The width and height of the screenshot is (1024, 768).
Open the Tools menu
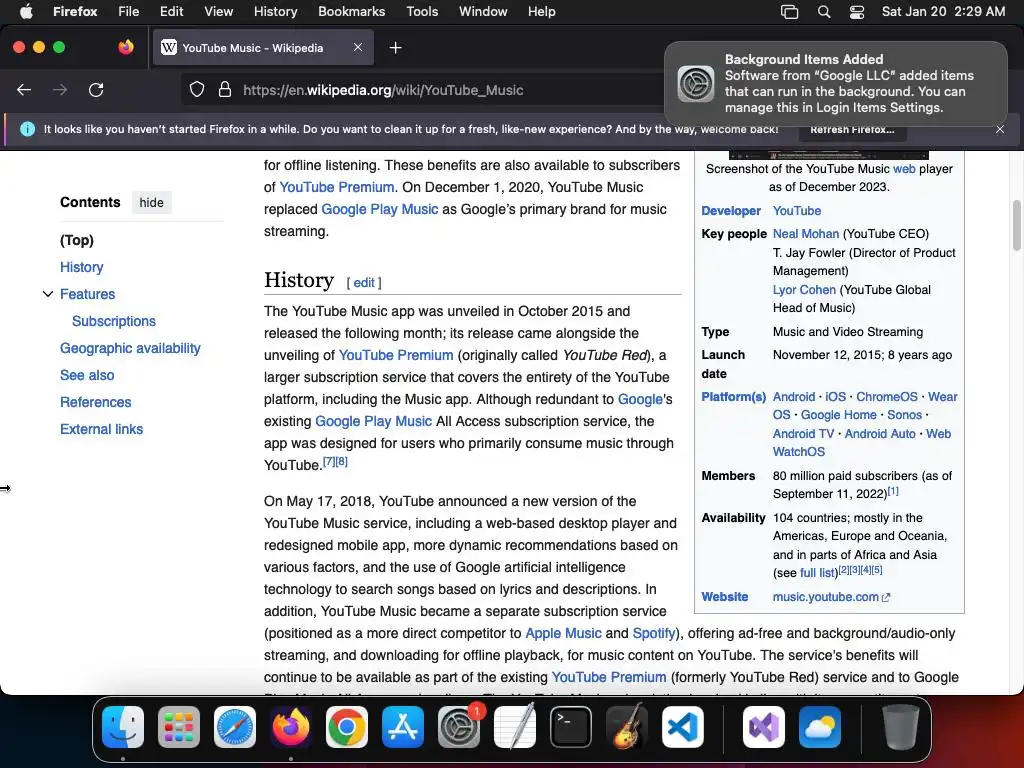coord(422,11)
